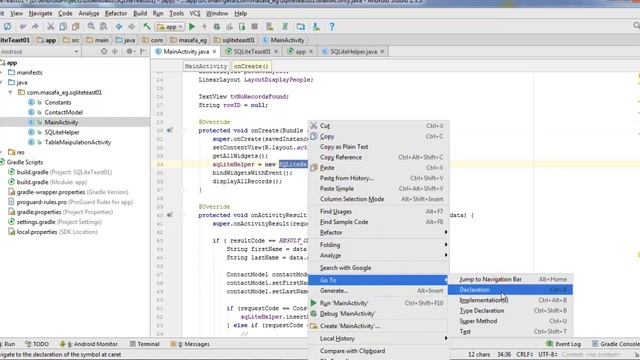
Task: Open the Messages tool window
Action: (x=190, y=344)
